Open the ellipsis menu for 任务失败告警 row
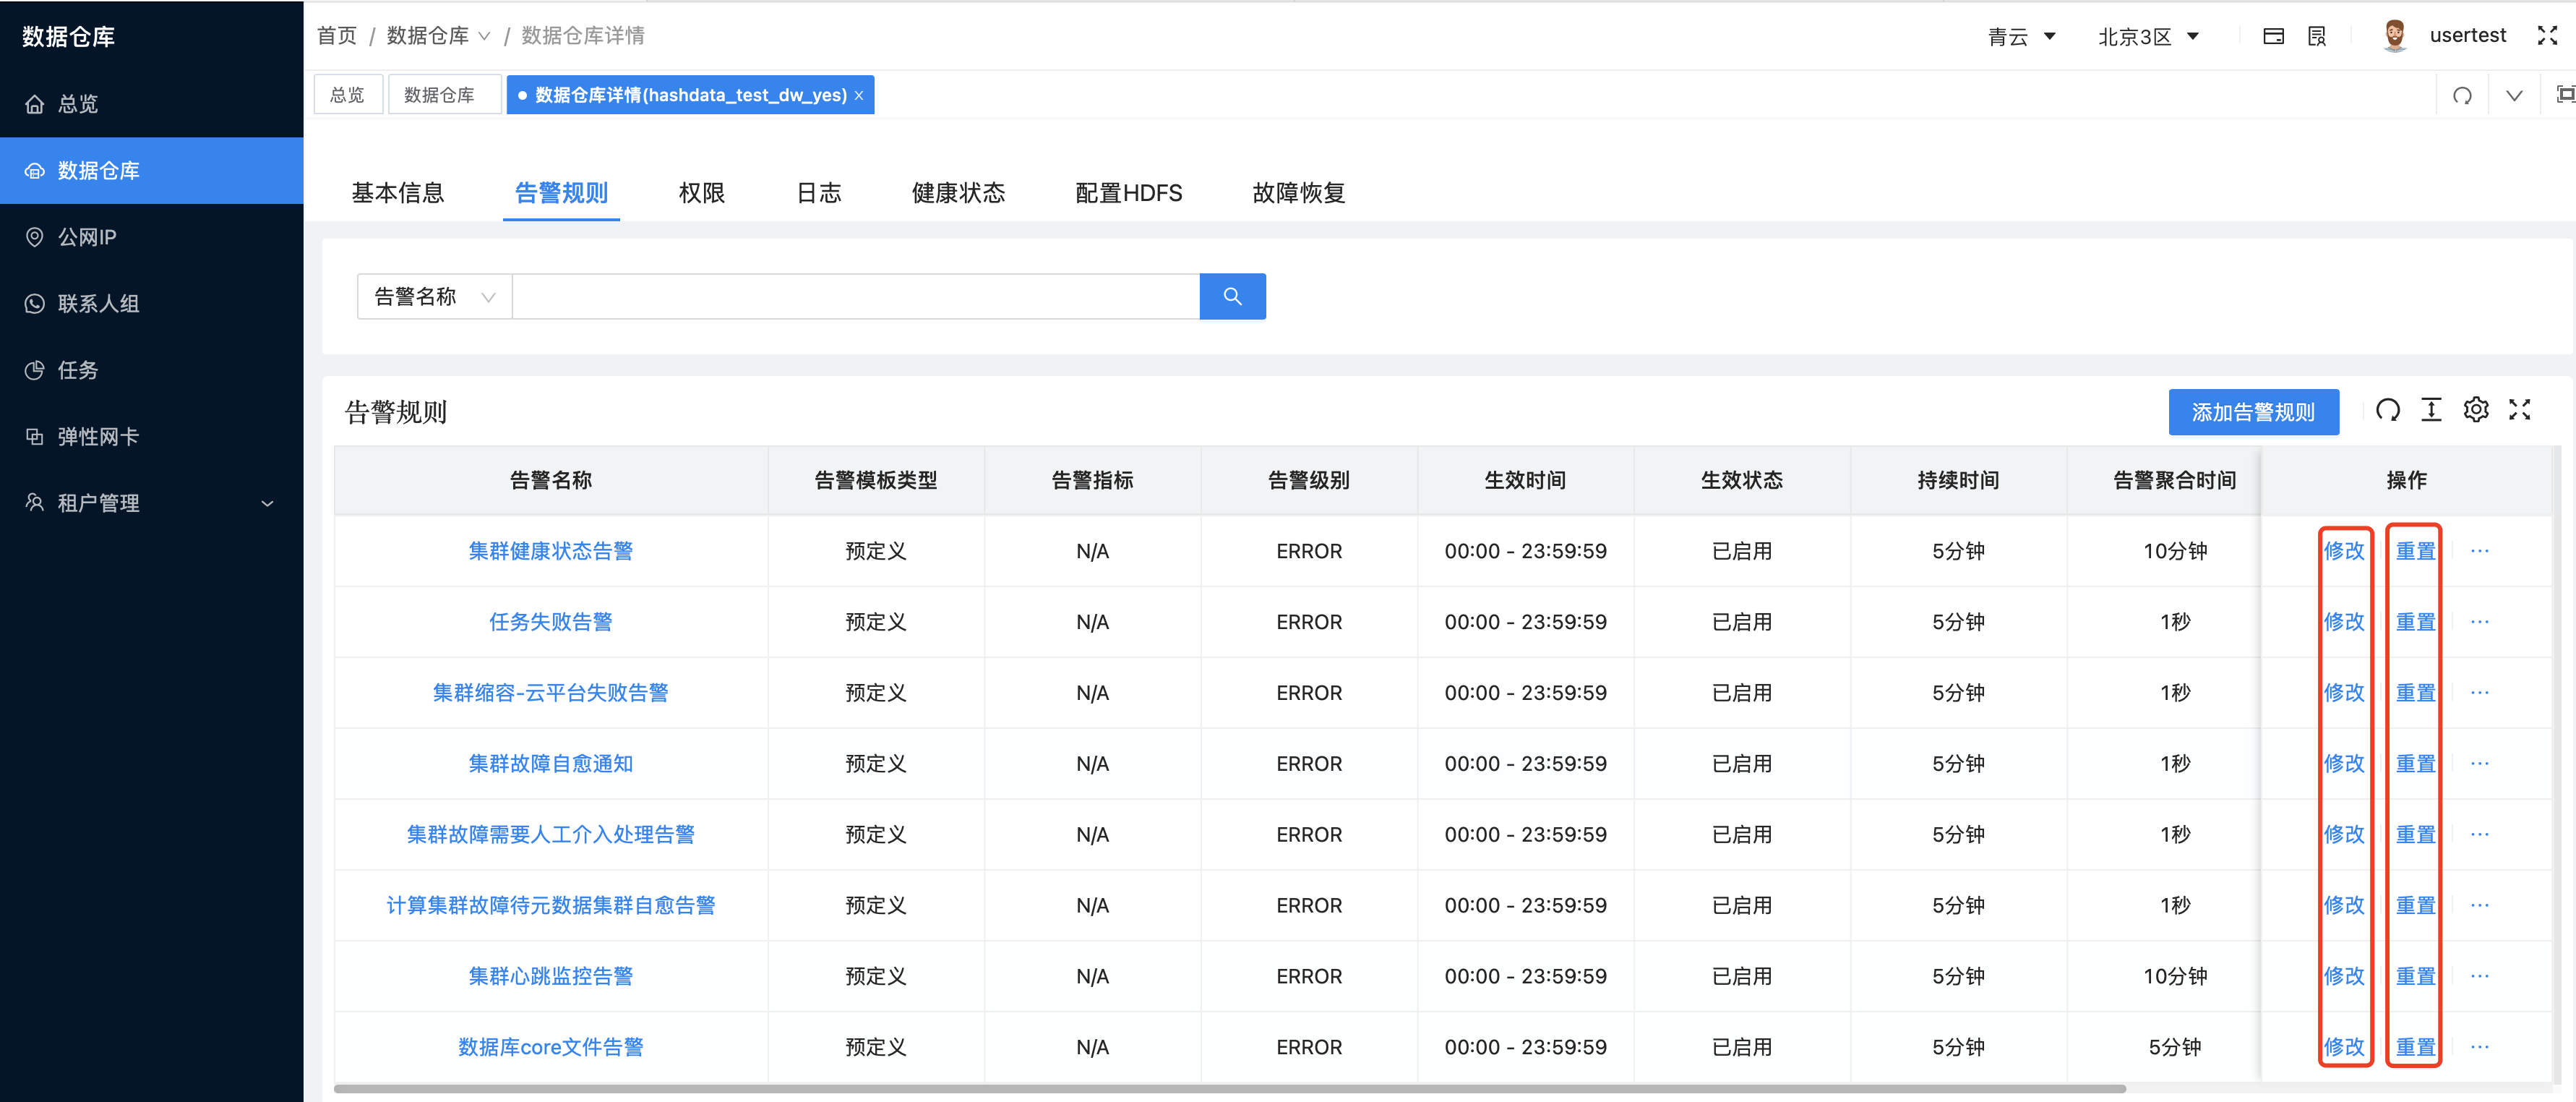The width and height of the screenshot is (2576, 1102). 2479,621
